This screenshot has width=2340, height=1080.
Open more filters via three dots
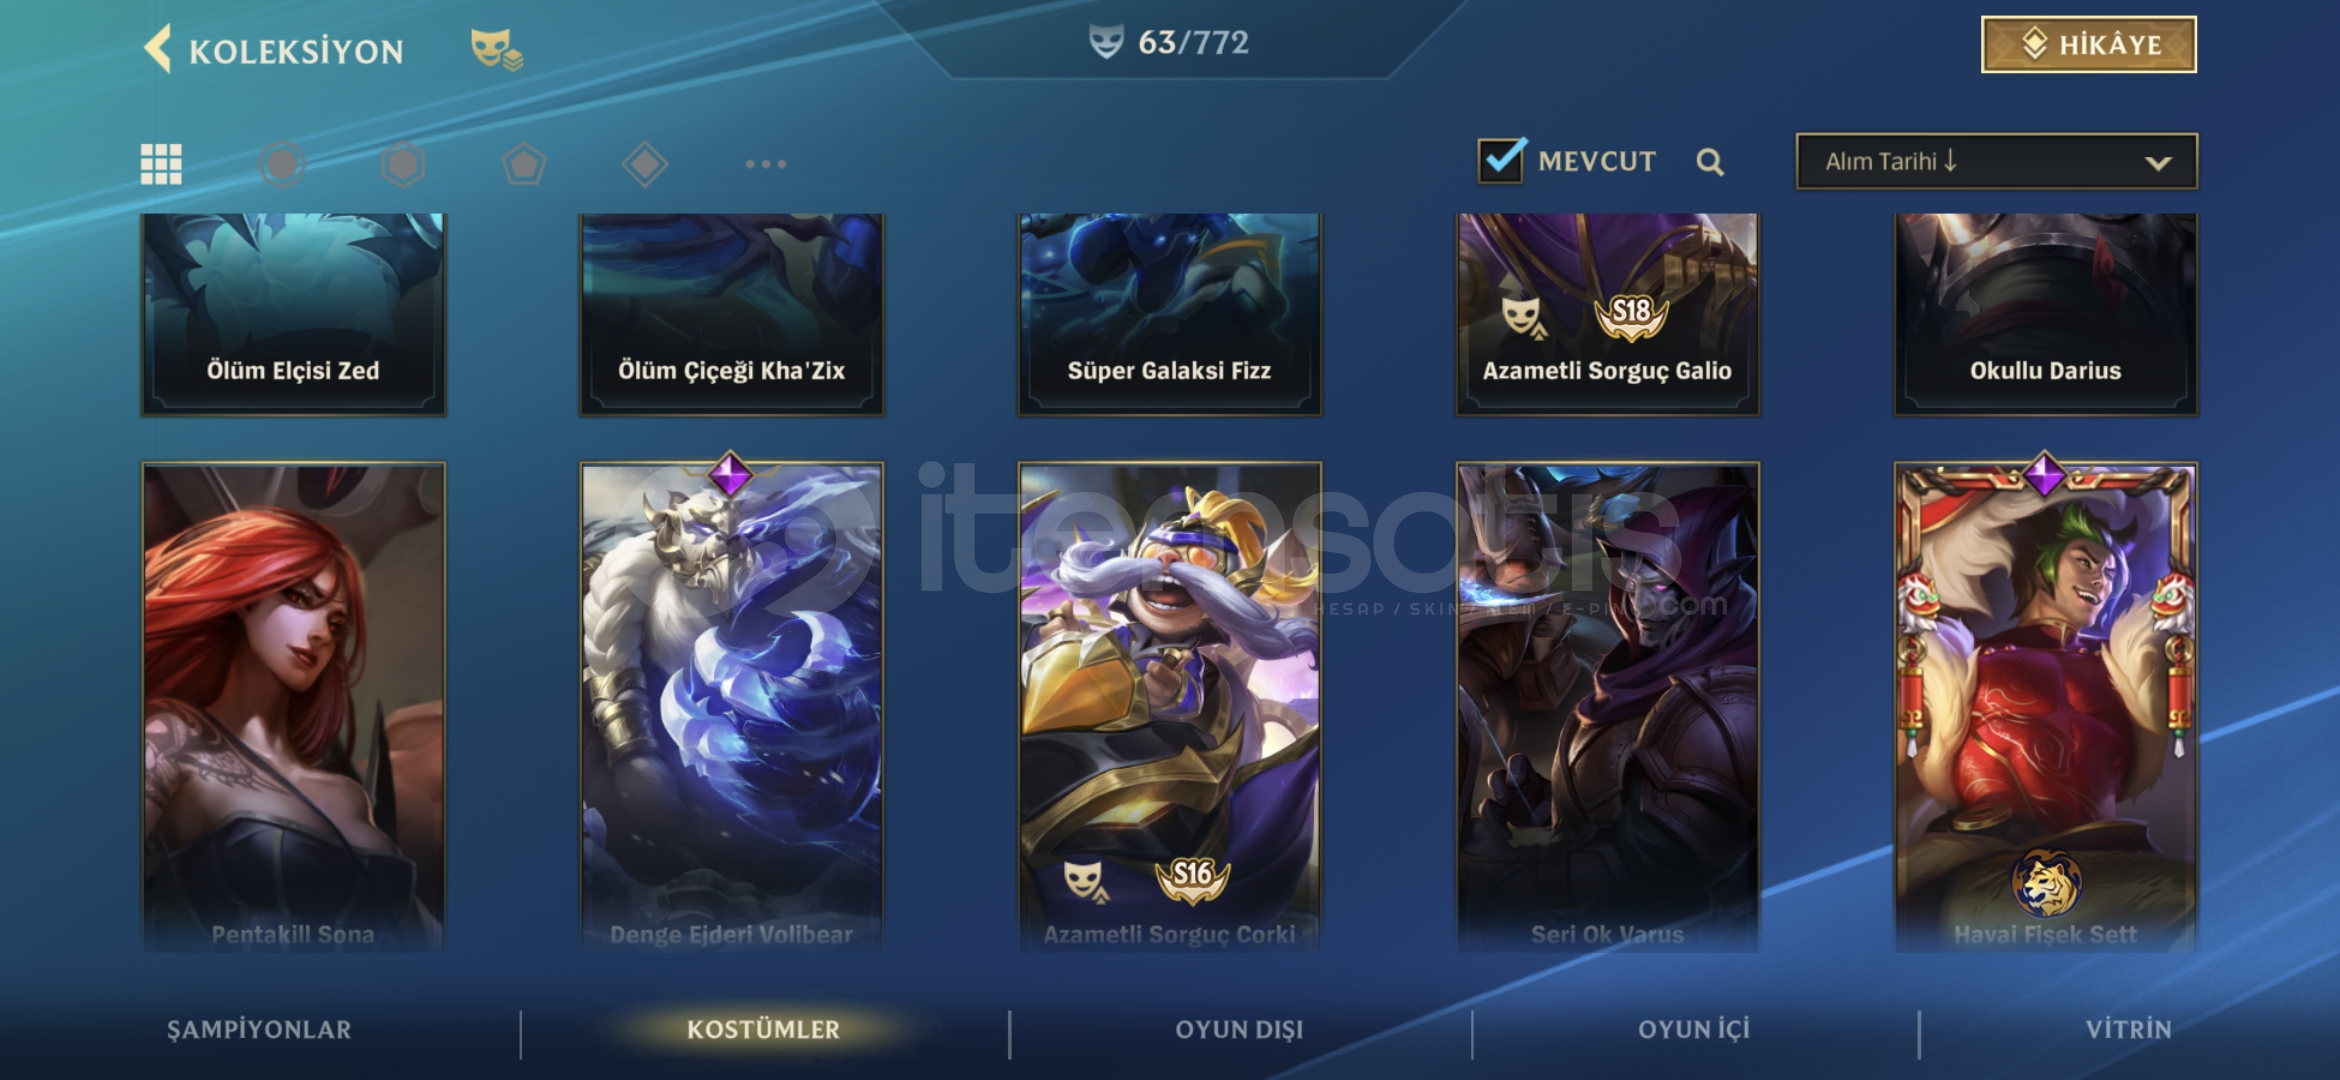tap(766, 164)
